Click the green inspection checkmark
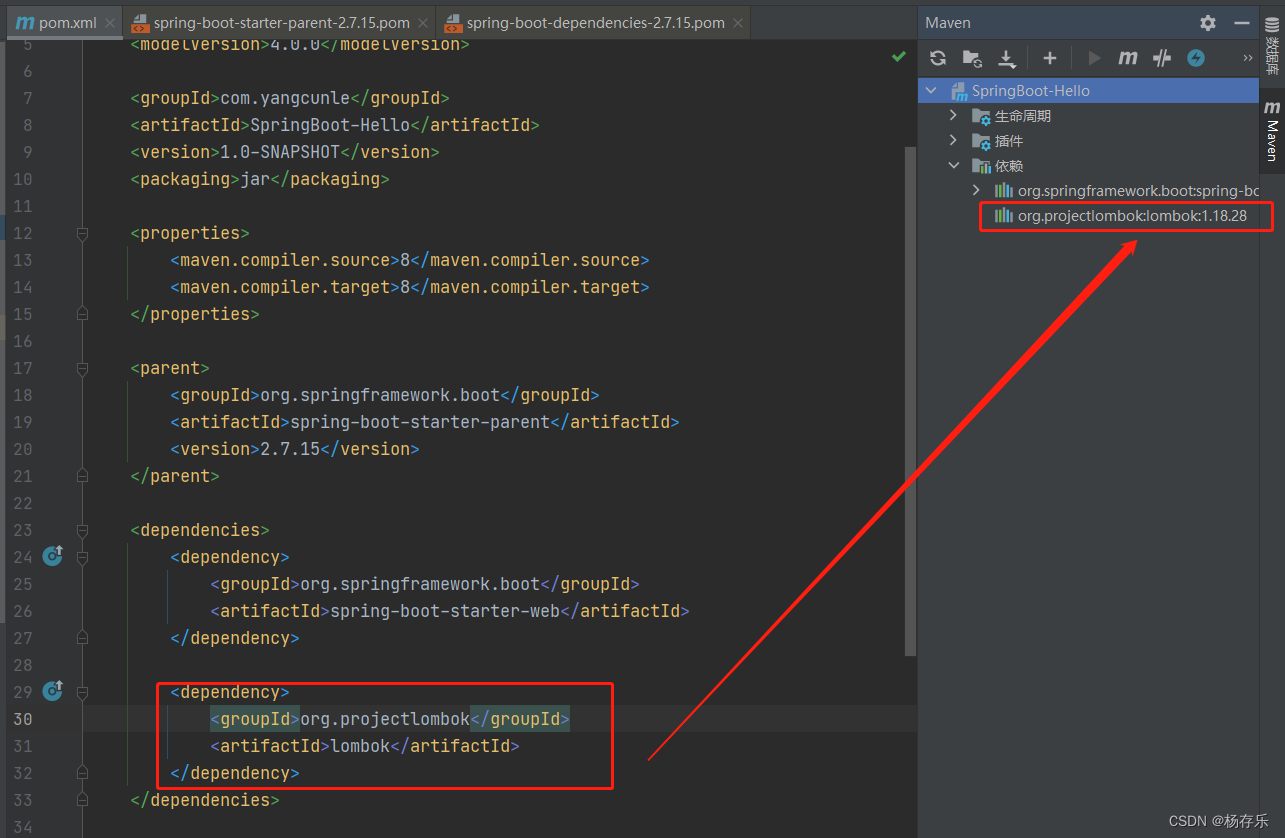Screen dimensions: 1285x838 (898, 58)
